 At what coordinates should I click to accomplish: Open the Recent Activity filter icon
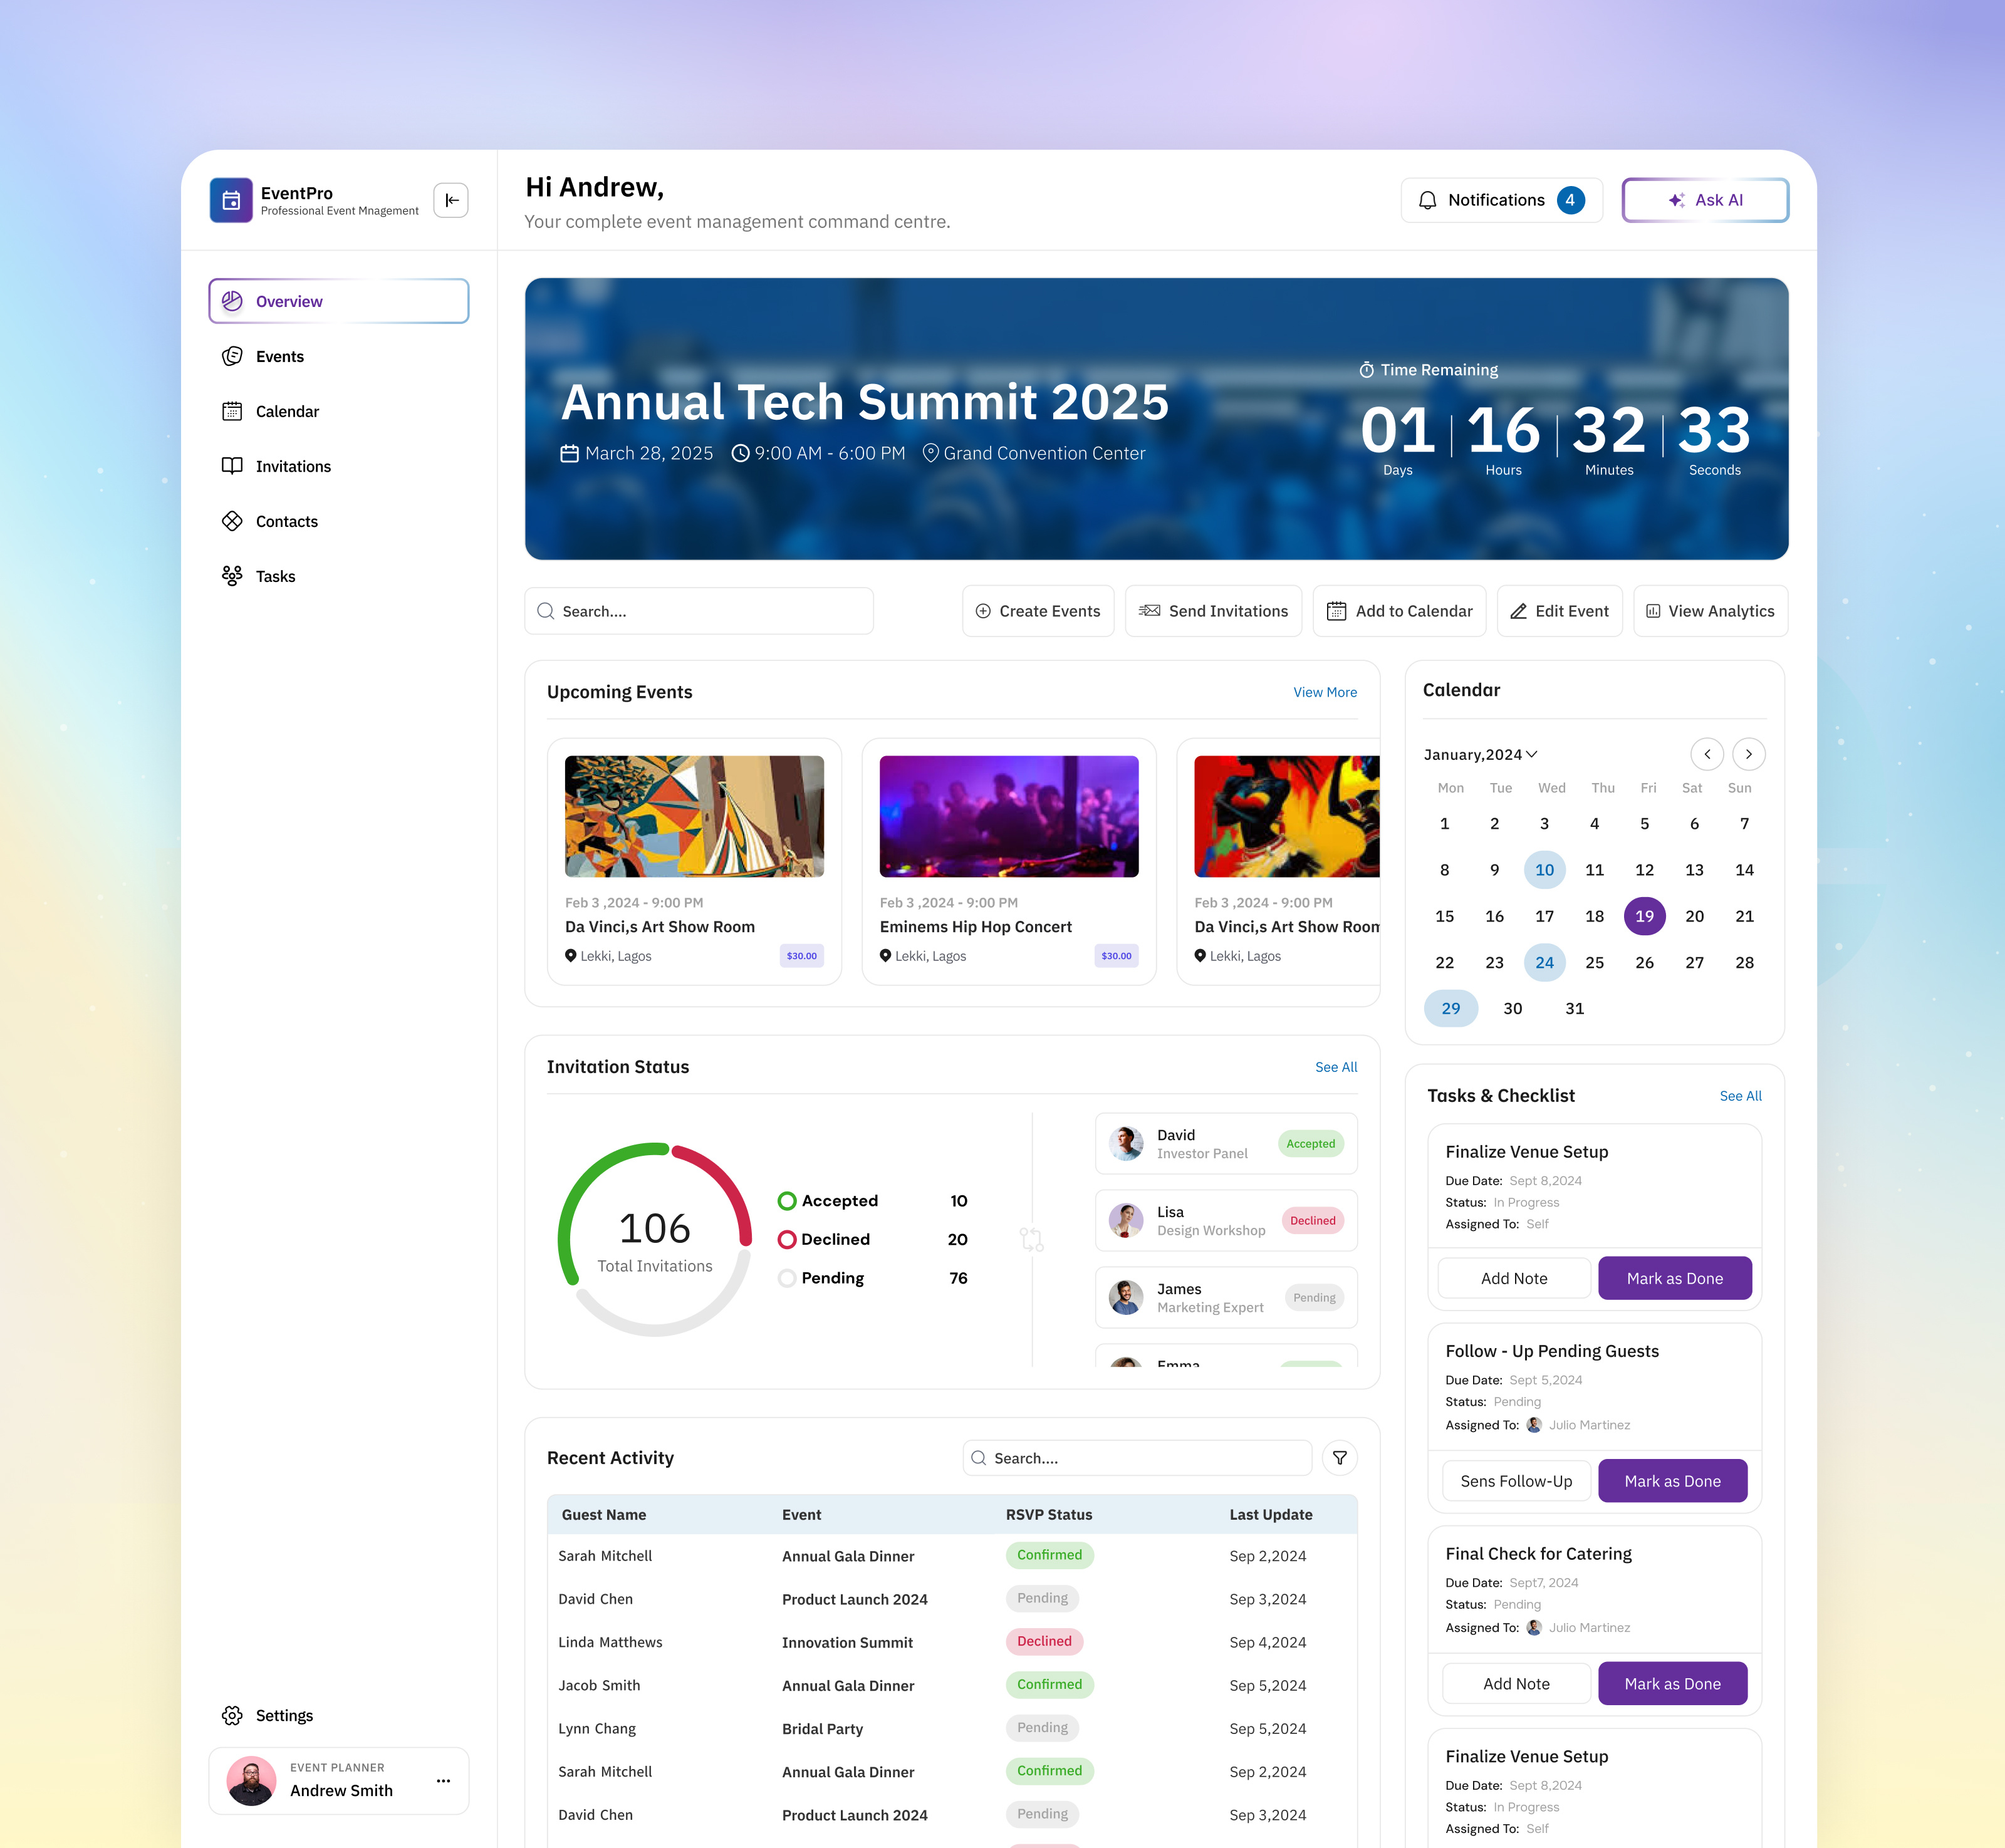click(1340, 1458)
